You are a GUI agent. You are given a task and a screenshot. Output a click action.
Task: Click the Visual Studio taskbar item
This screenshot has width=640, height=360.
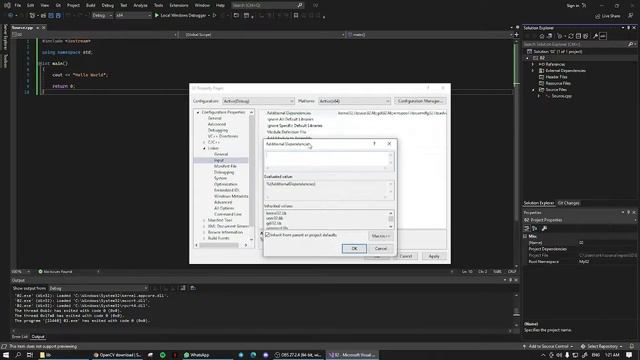click(352, 355)
